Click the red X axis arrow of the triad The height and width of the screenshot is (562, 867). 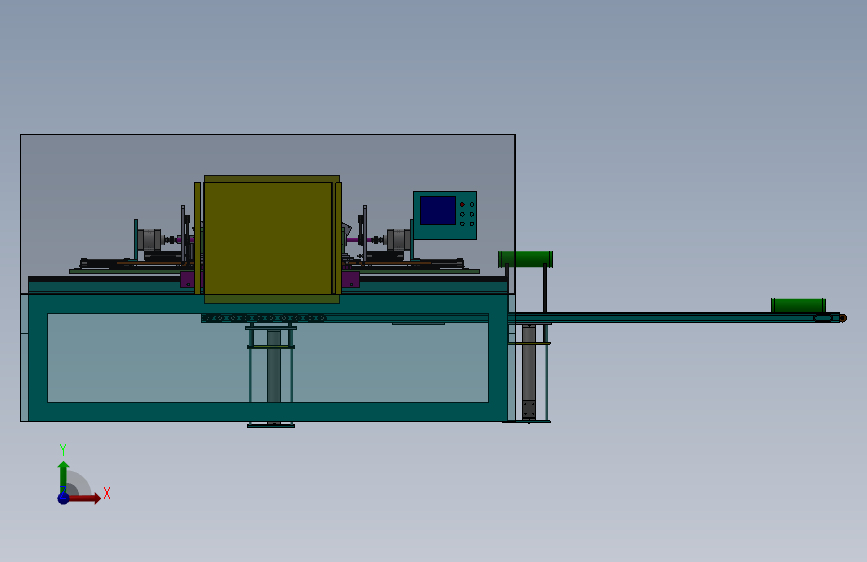click(x=84, y=498)
